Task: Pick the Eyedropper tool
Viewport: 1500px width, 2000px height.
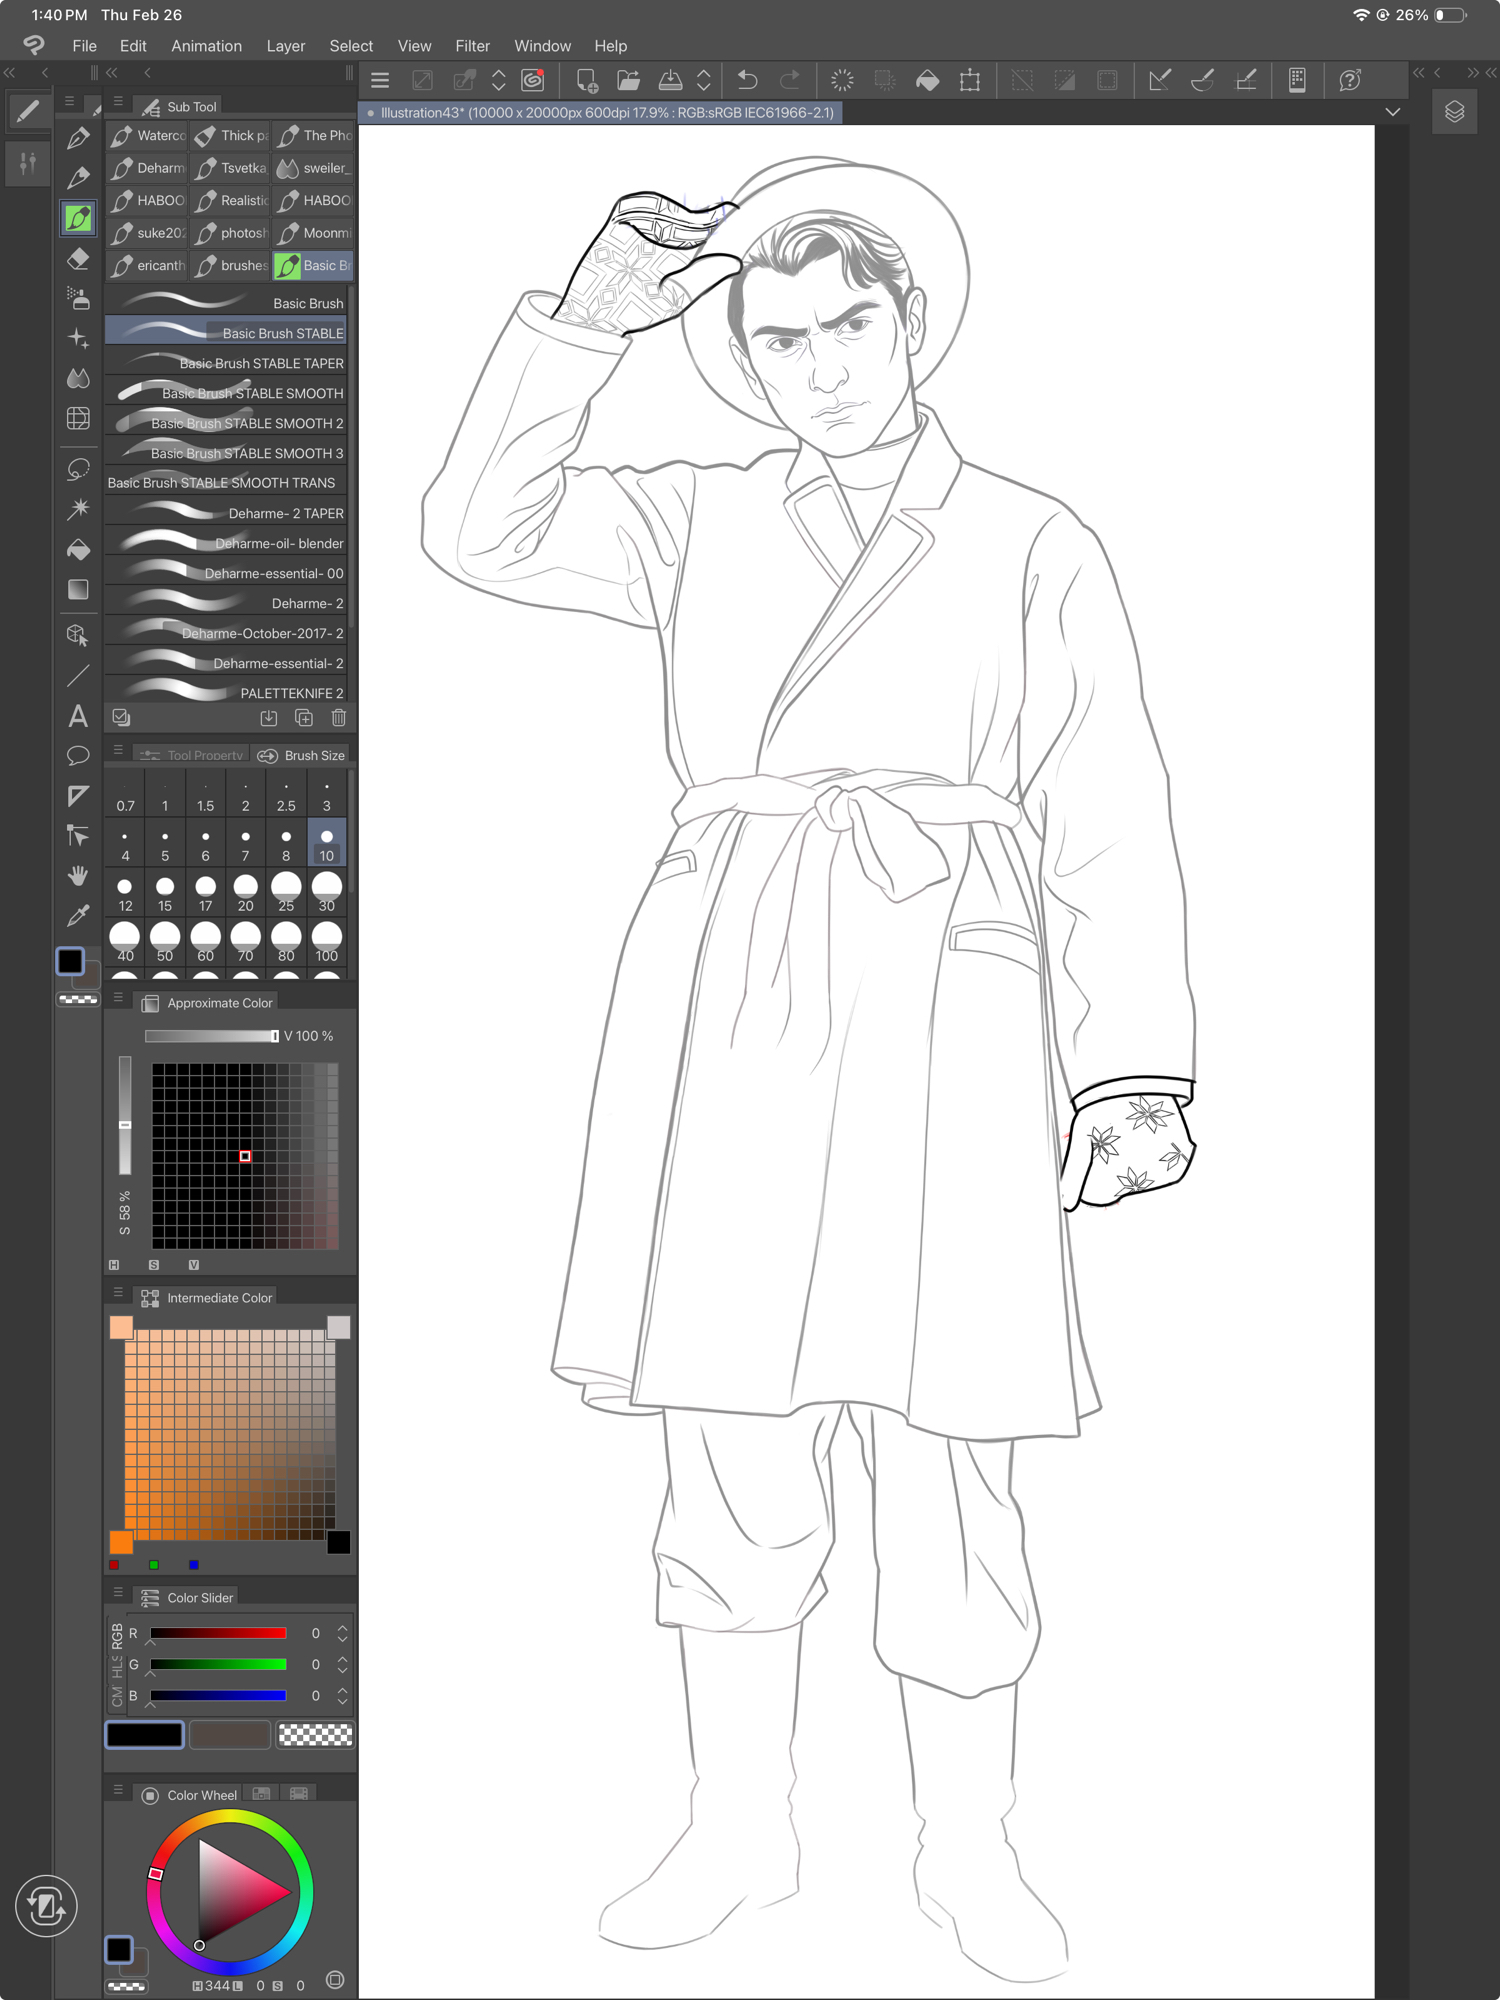Action: 78,915
